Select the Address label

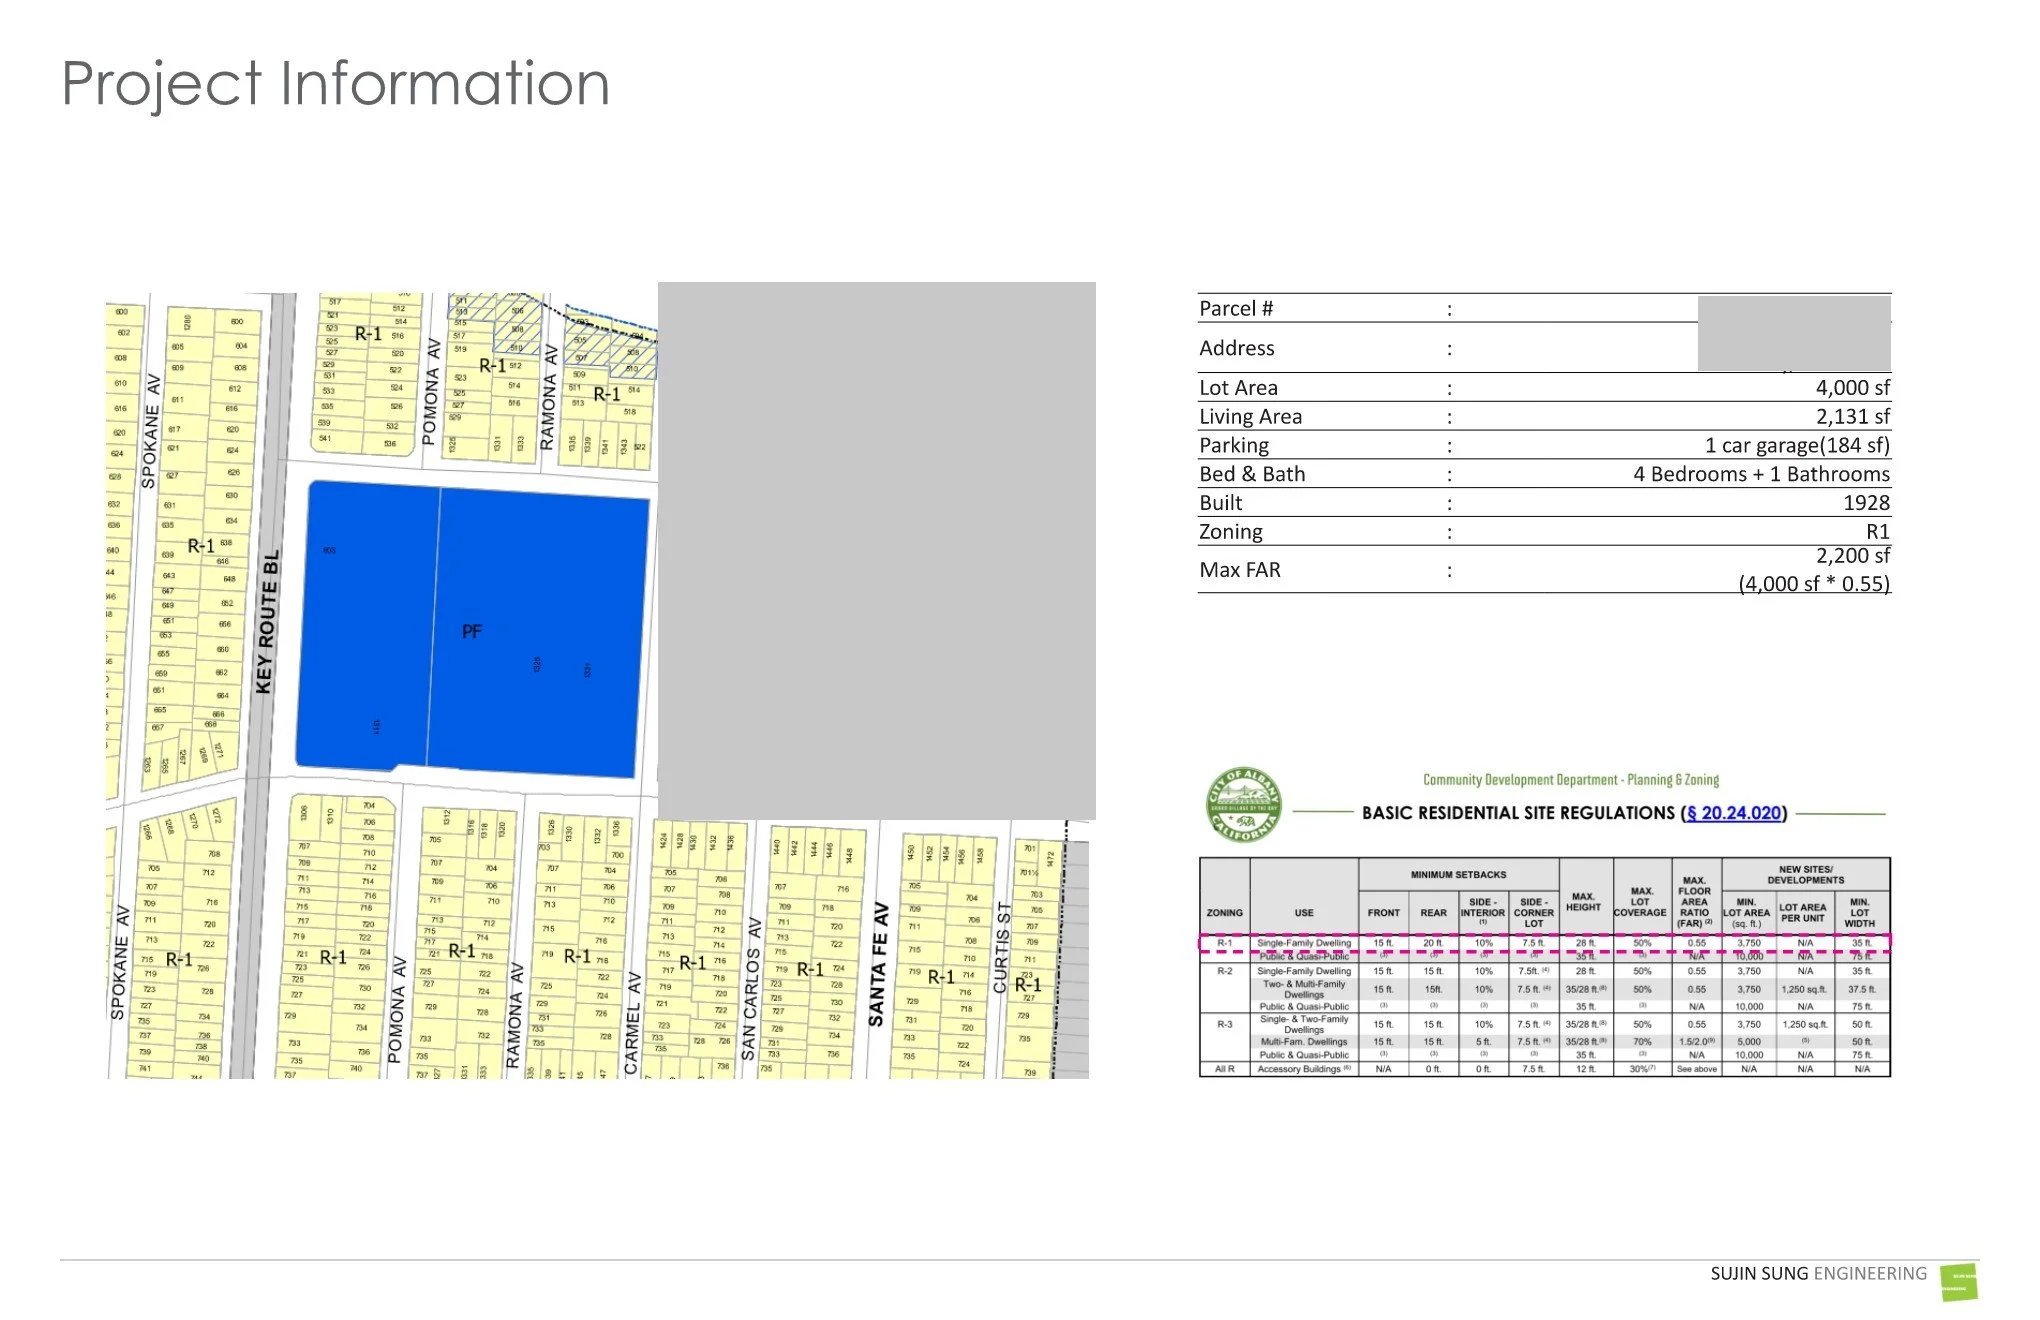click(1237, 348)
